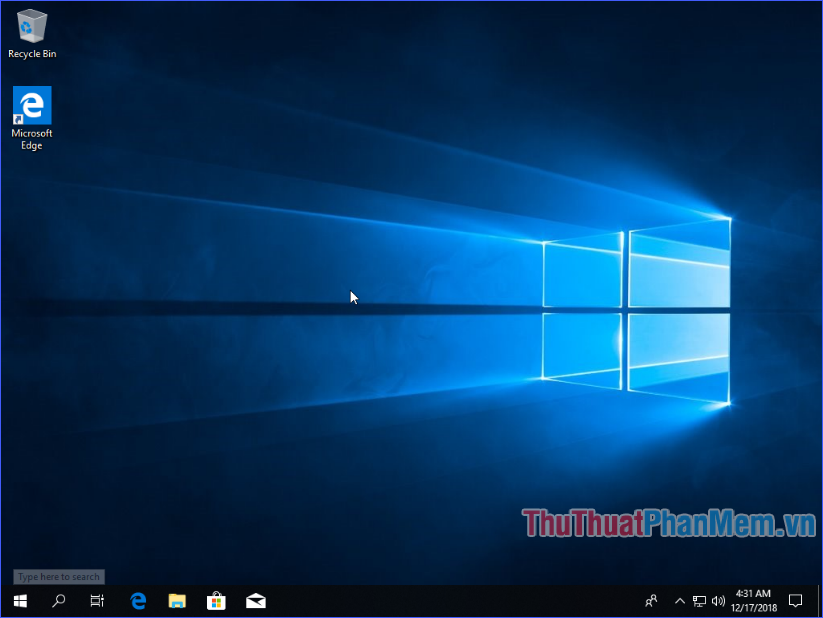Open Microsoft Edge from the taskbar

[x=138, y=601]
